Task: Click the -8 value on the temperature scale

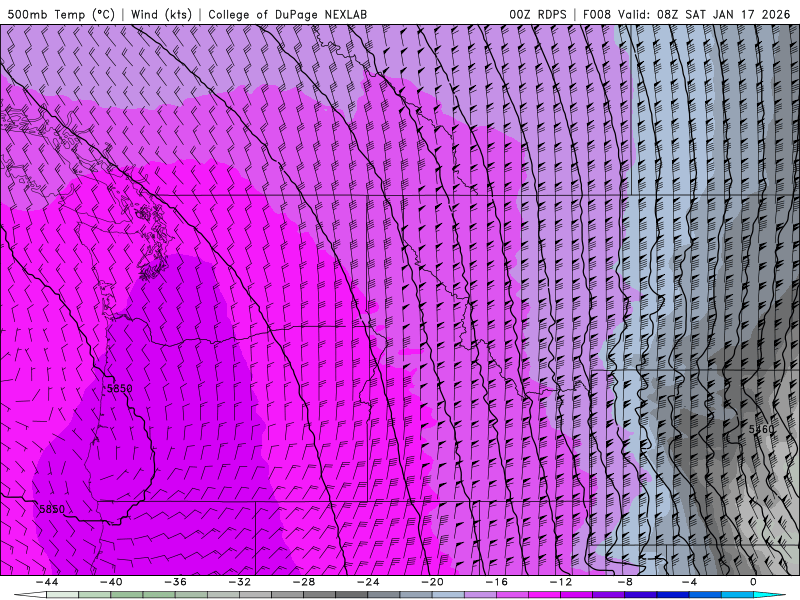Action: click(x=626, y=582)
